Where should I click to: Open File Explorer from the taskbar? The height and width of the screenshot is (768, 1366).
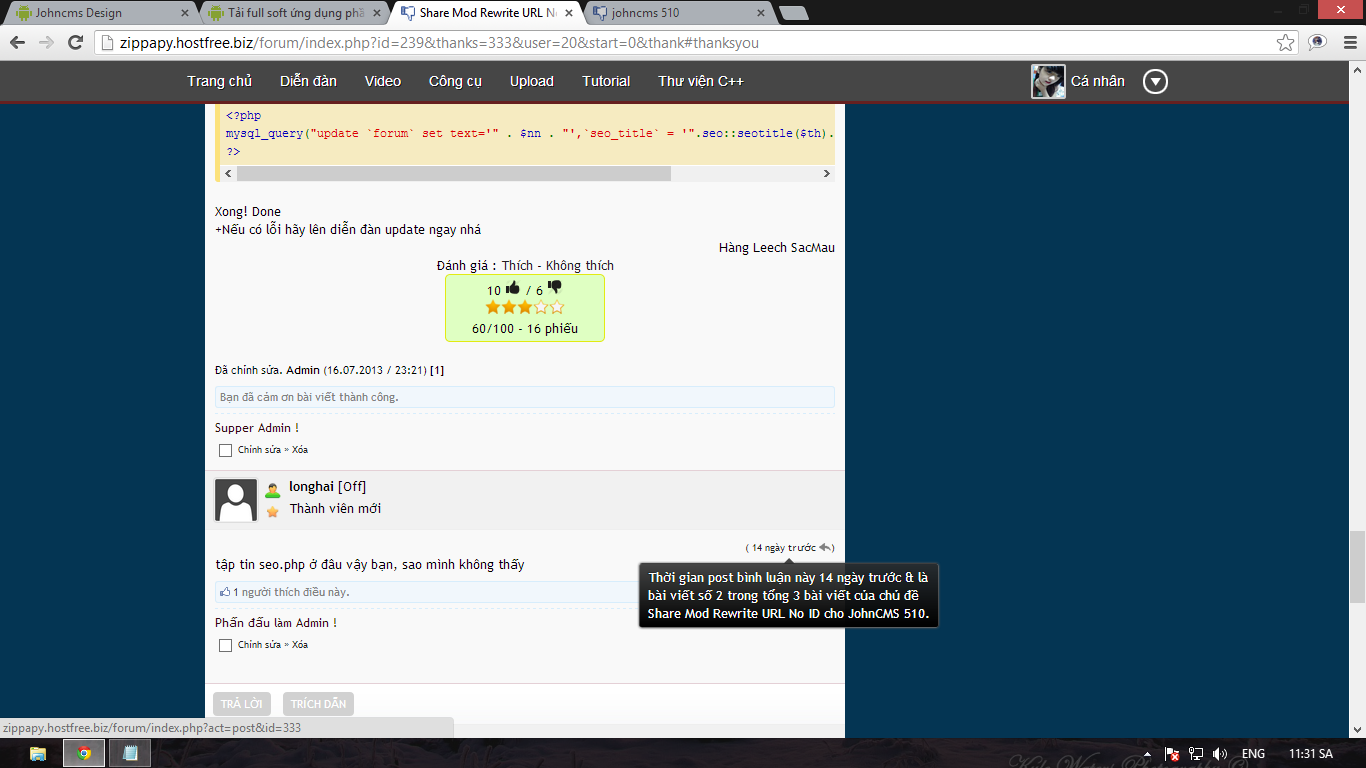pos(38,753)
